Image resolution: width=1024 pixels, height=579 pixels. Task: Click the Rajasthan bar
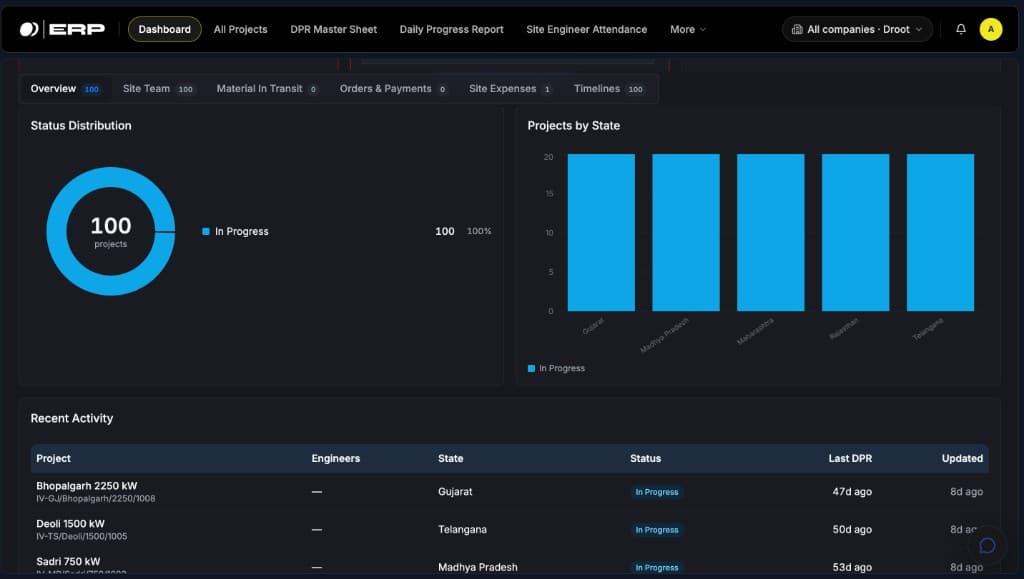pos(856,232)
